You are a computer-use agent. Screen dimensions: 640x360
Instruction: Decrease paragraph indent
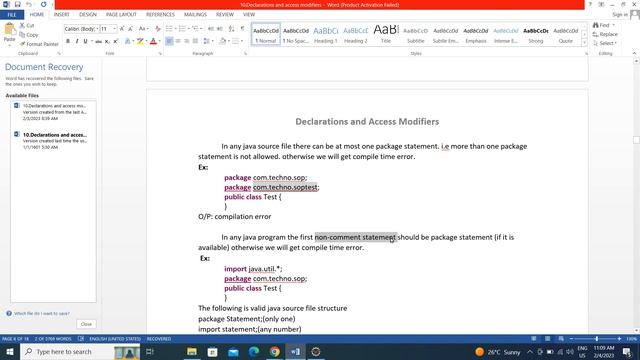[211, 29]
